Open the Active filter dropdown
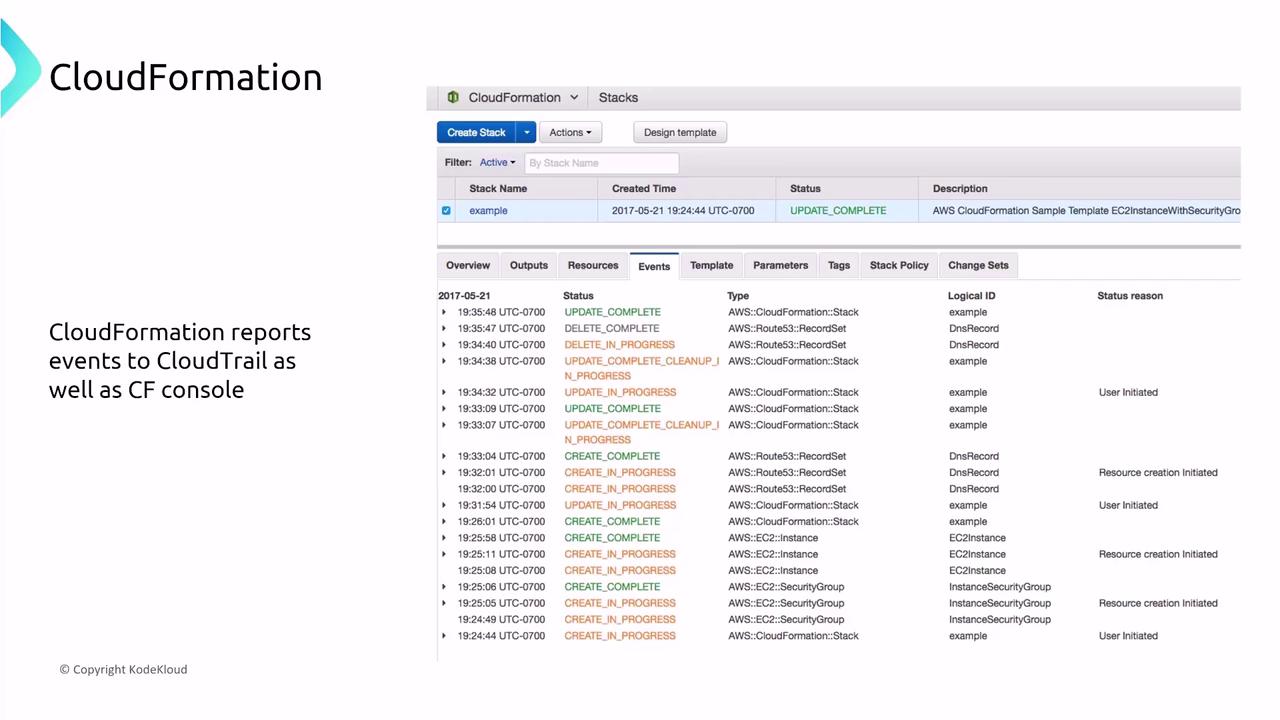 click(497, 162)
